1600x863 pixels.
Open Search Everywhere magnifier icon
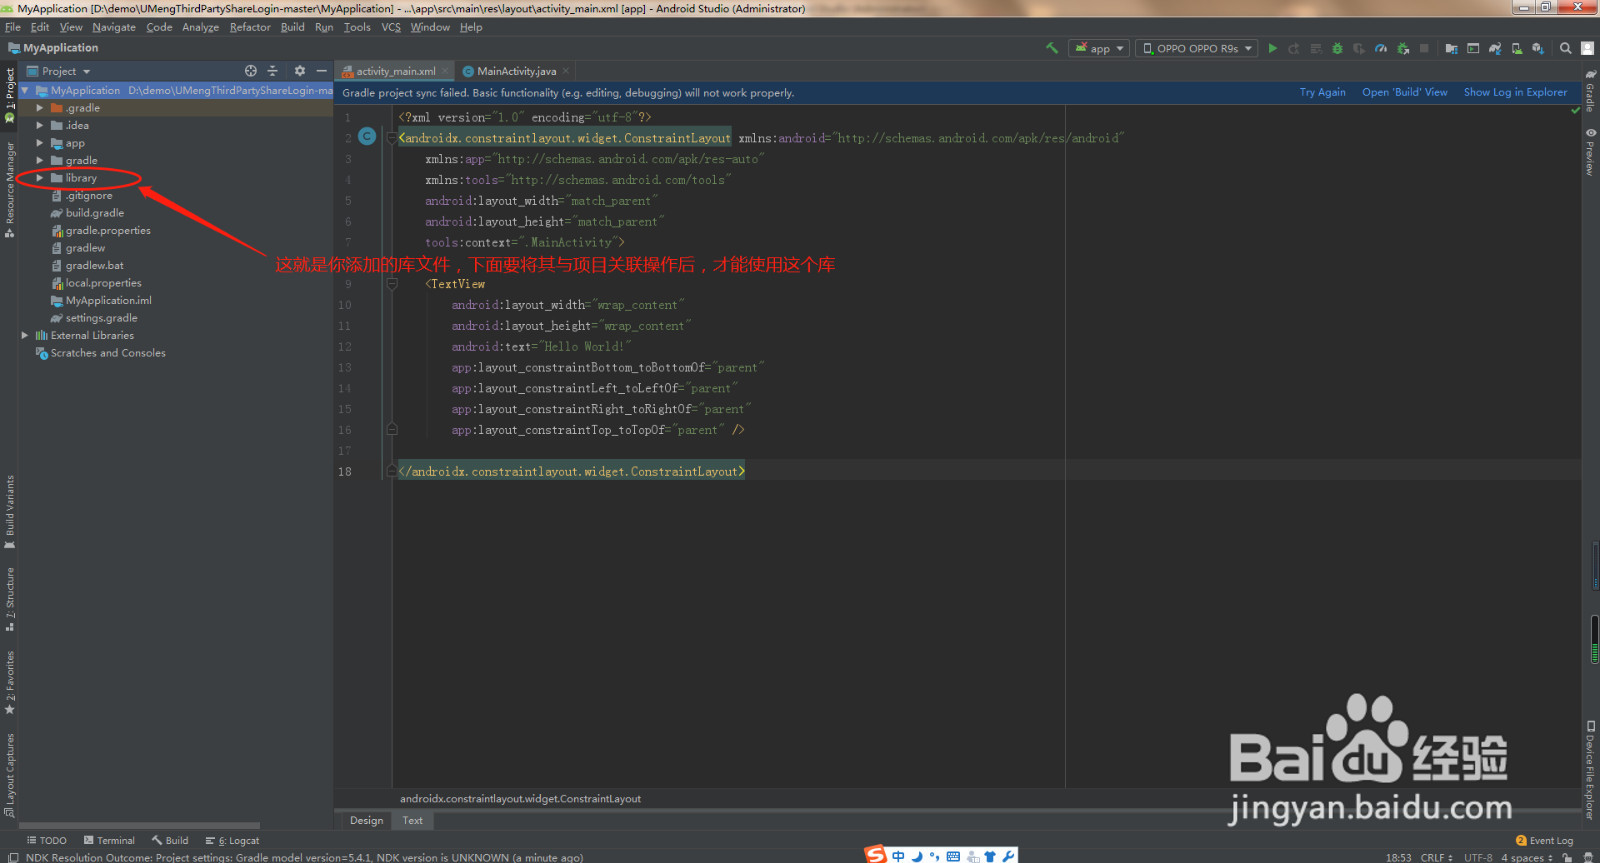pyautogui.click(x=1566, y=48)
